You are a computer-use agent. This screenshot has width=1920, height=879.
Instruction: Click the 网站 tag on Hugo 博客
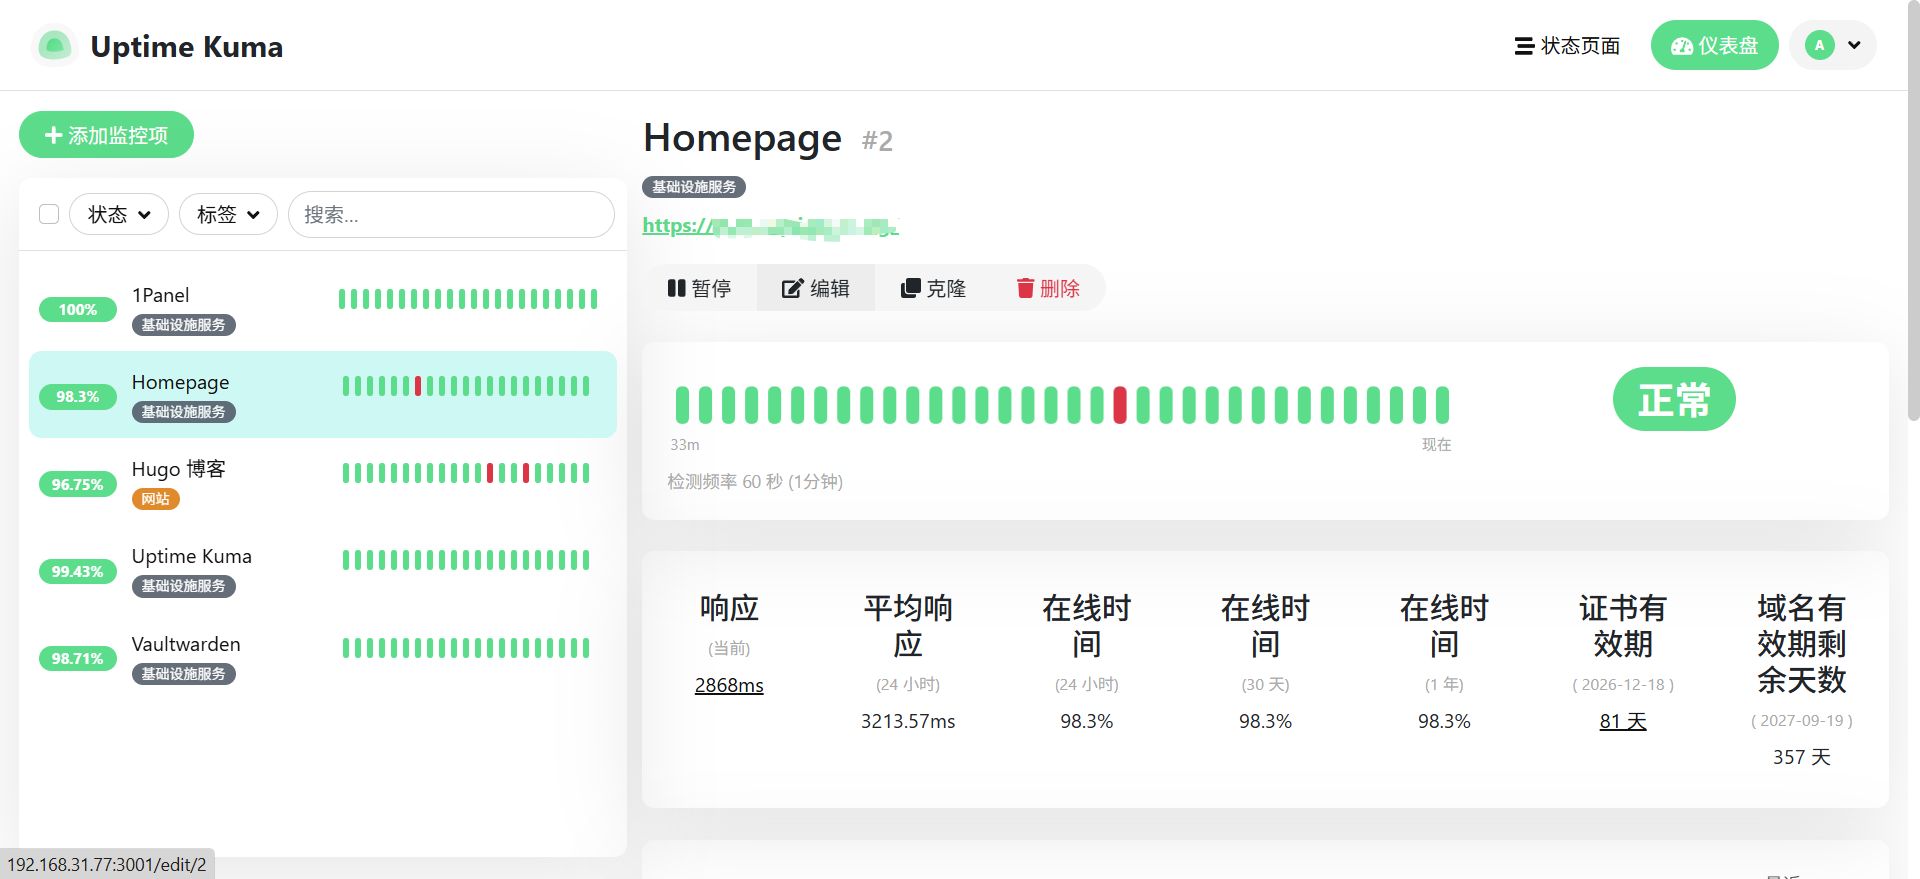pyautogui.click(x=156, y=499)
